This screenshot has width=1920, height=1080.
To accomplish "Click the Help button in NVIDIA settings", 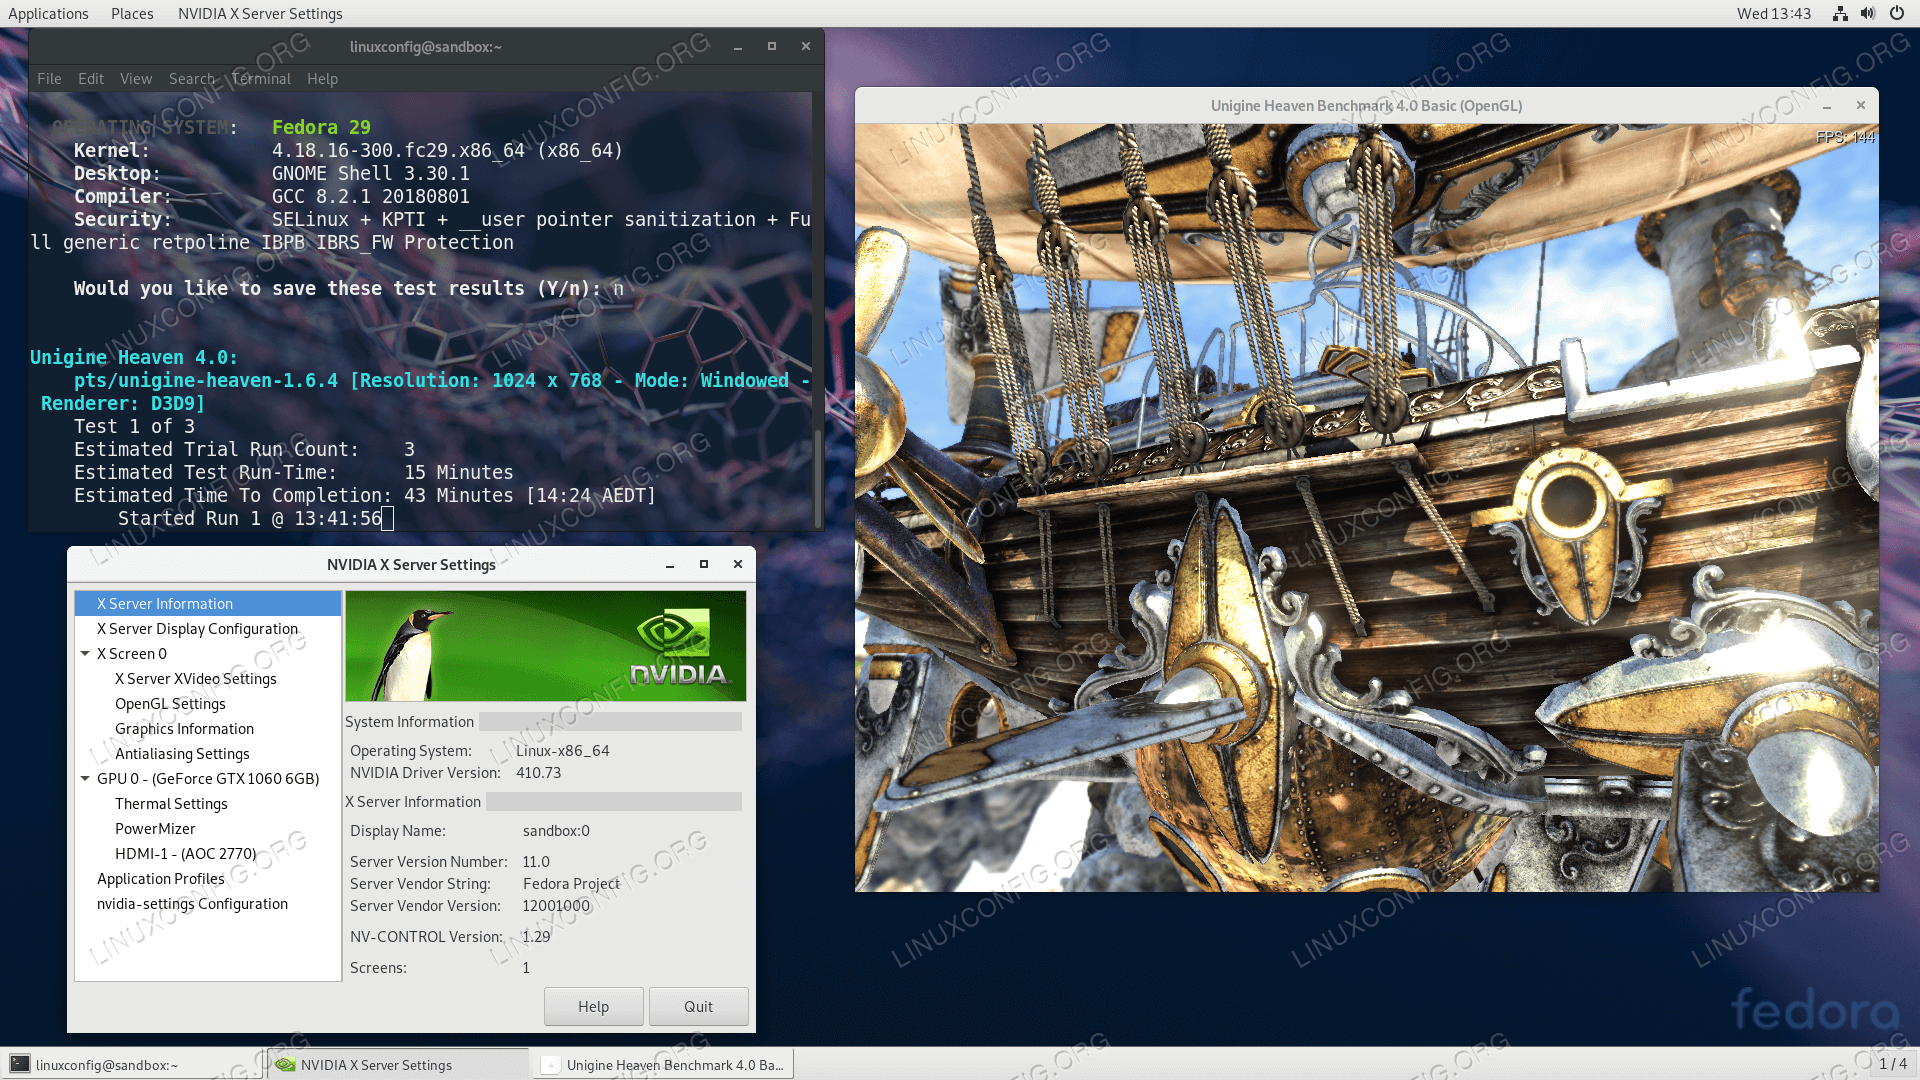I will (593, 1006).
